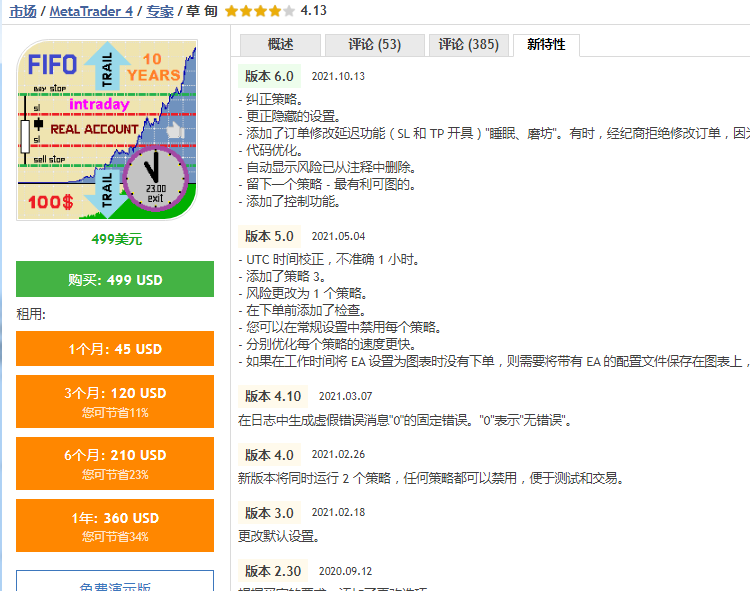
Task: Click the 分别优化每个策略的速度更快 line
Action: 328,344
